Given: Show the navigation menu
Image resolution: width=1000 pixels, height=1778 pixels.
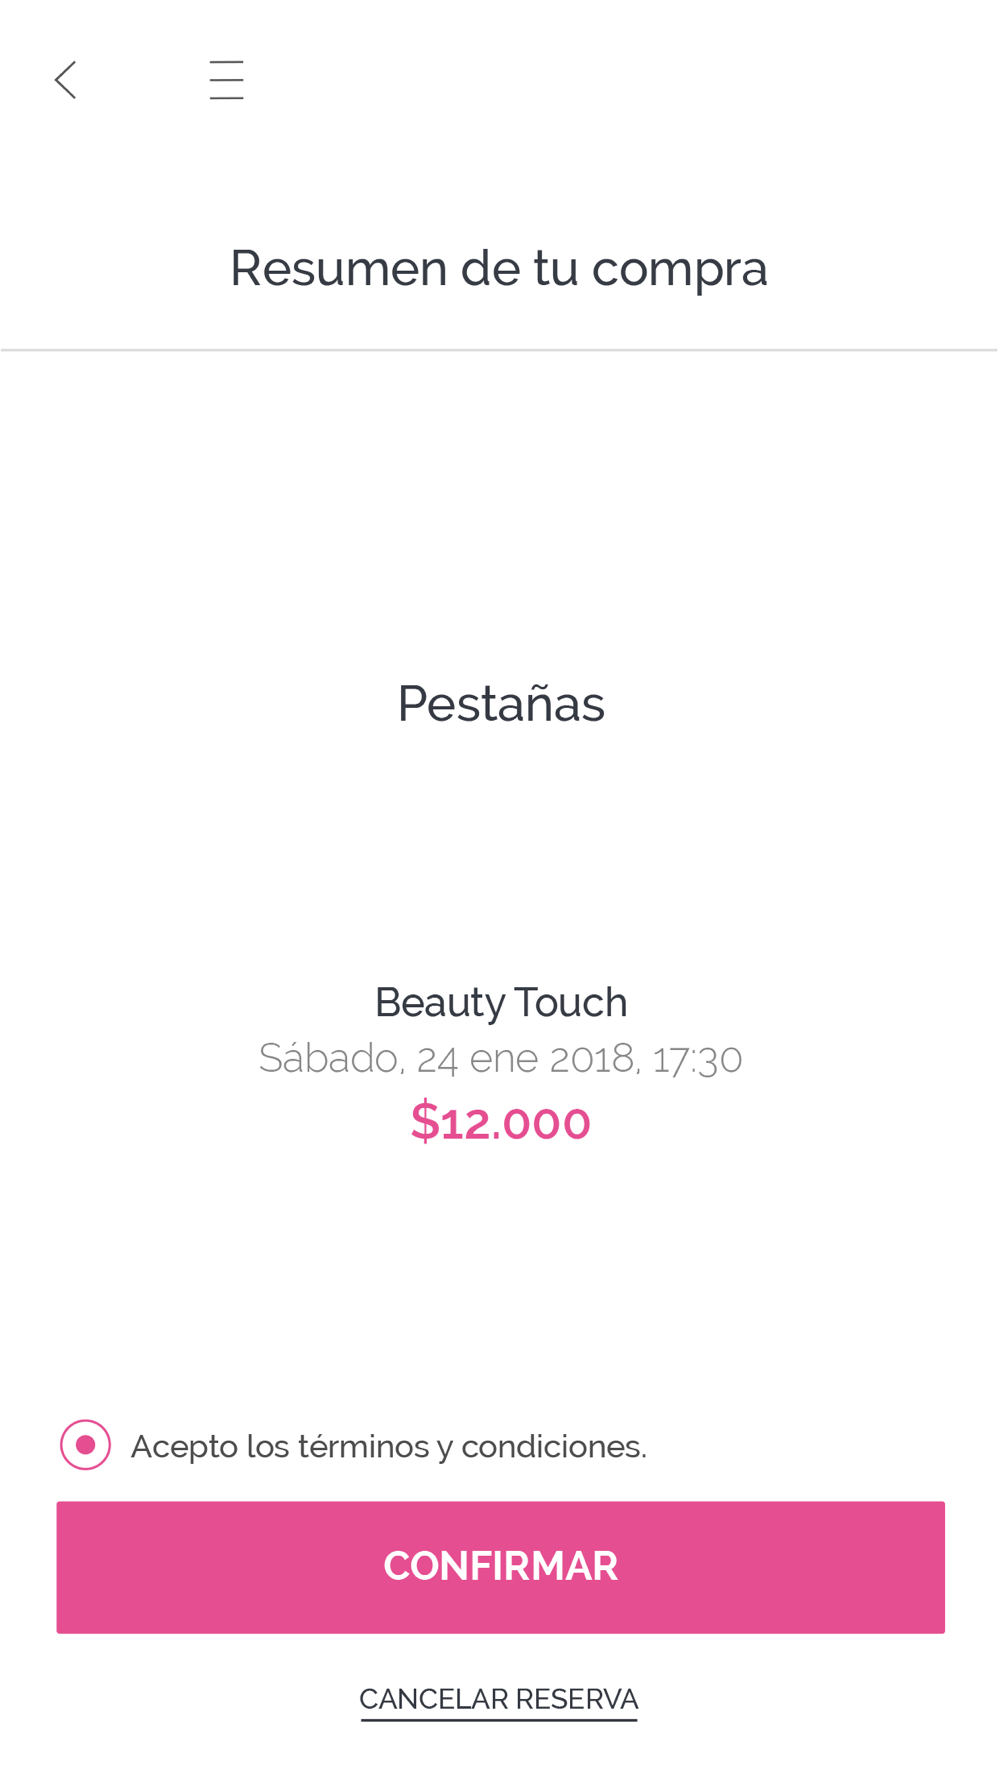Looking at the screenshot, I should click(227, 80).
